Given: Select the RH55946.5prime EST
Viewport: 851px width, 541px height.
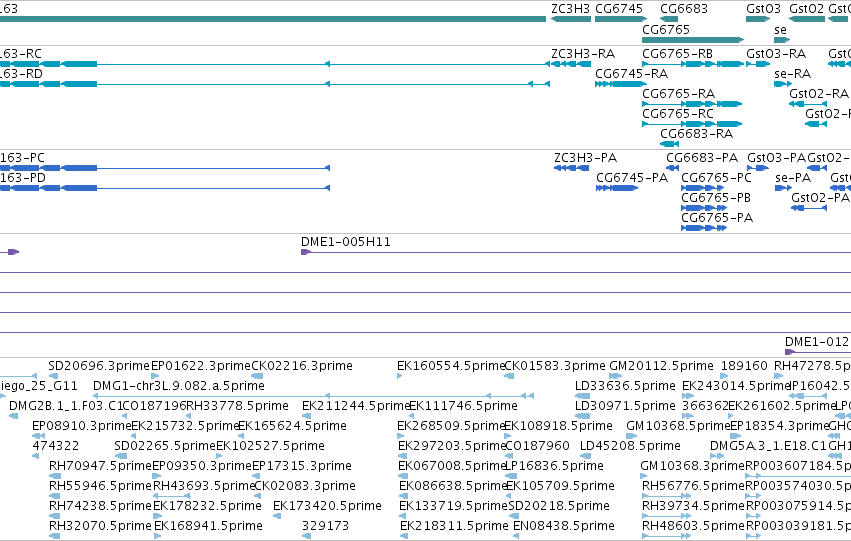Looking at the screenshot, I should [54, 496].
